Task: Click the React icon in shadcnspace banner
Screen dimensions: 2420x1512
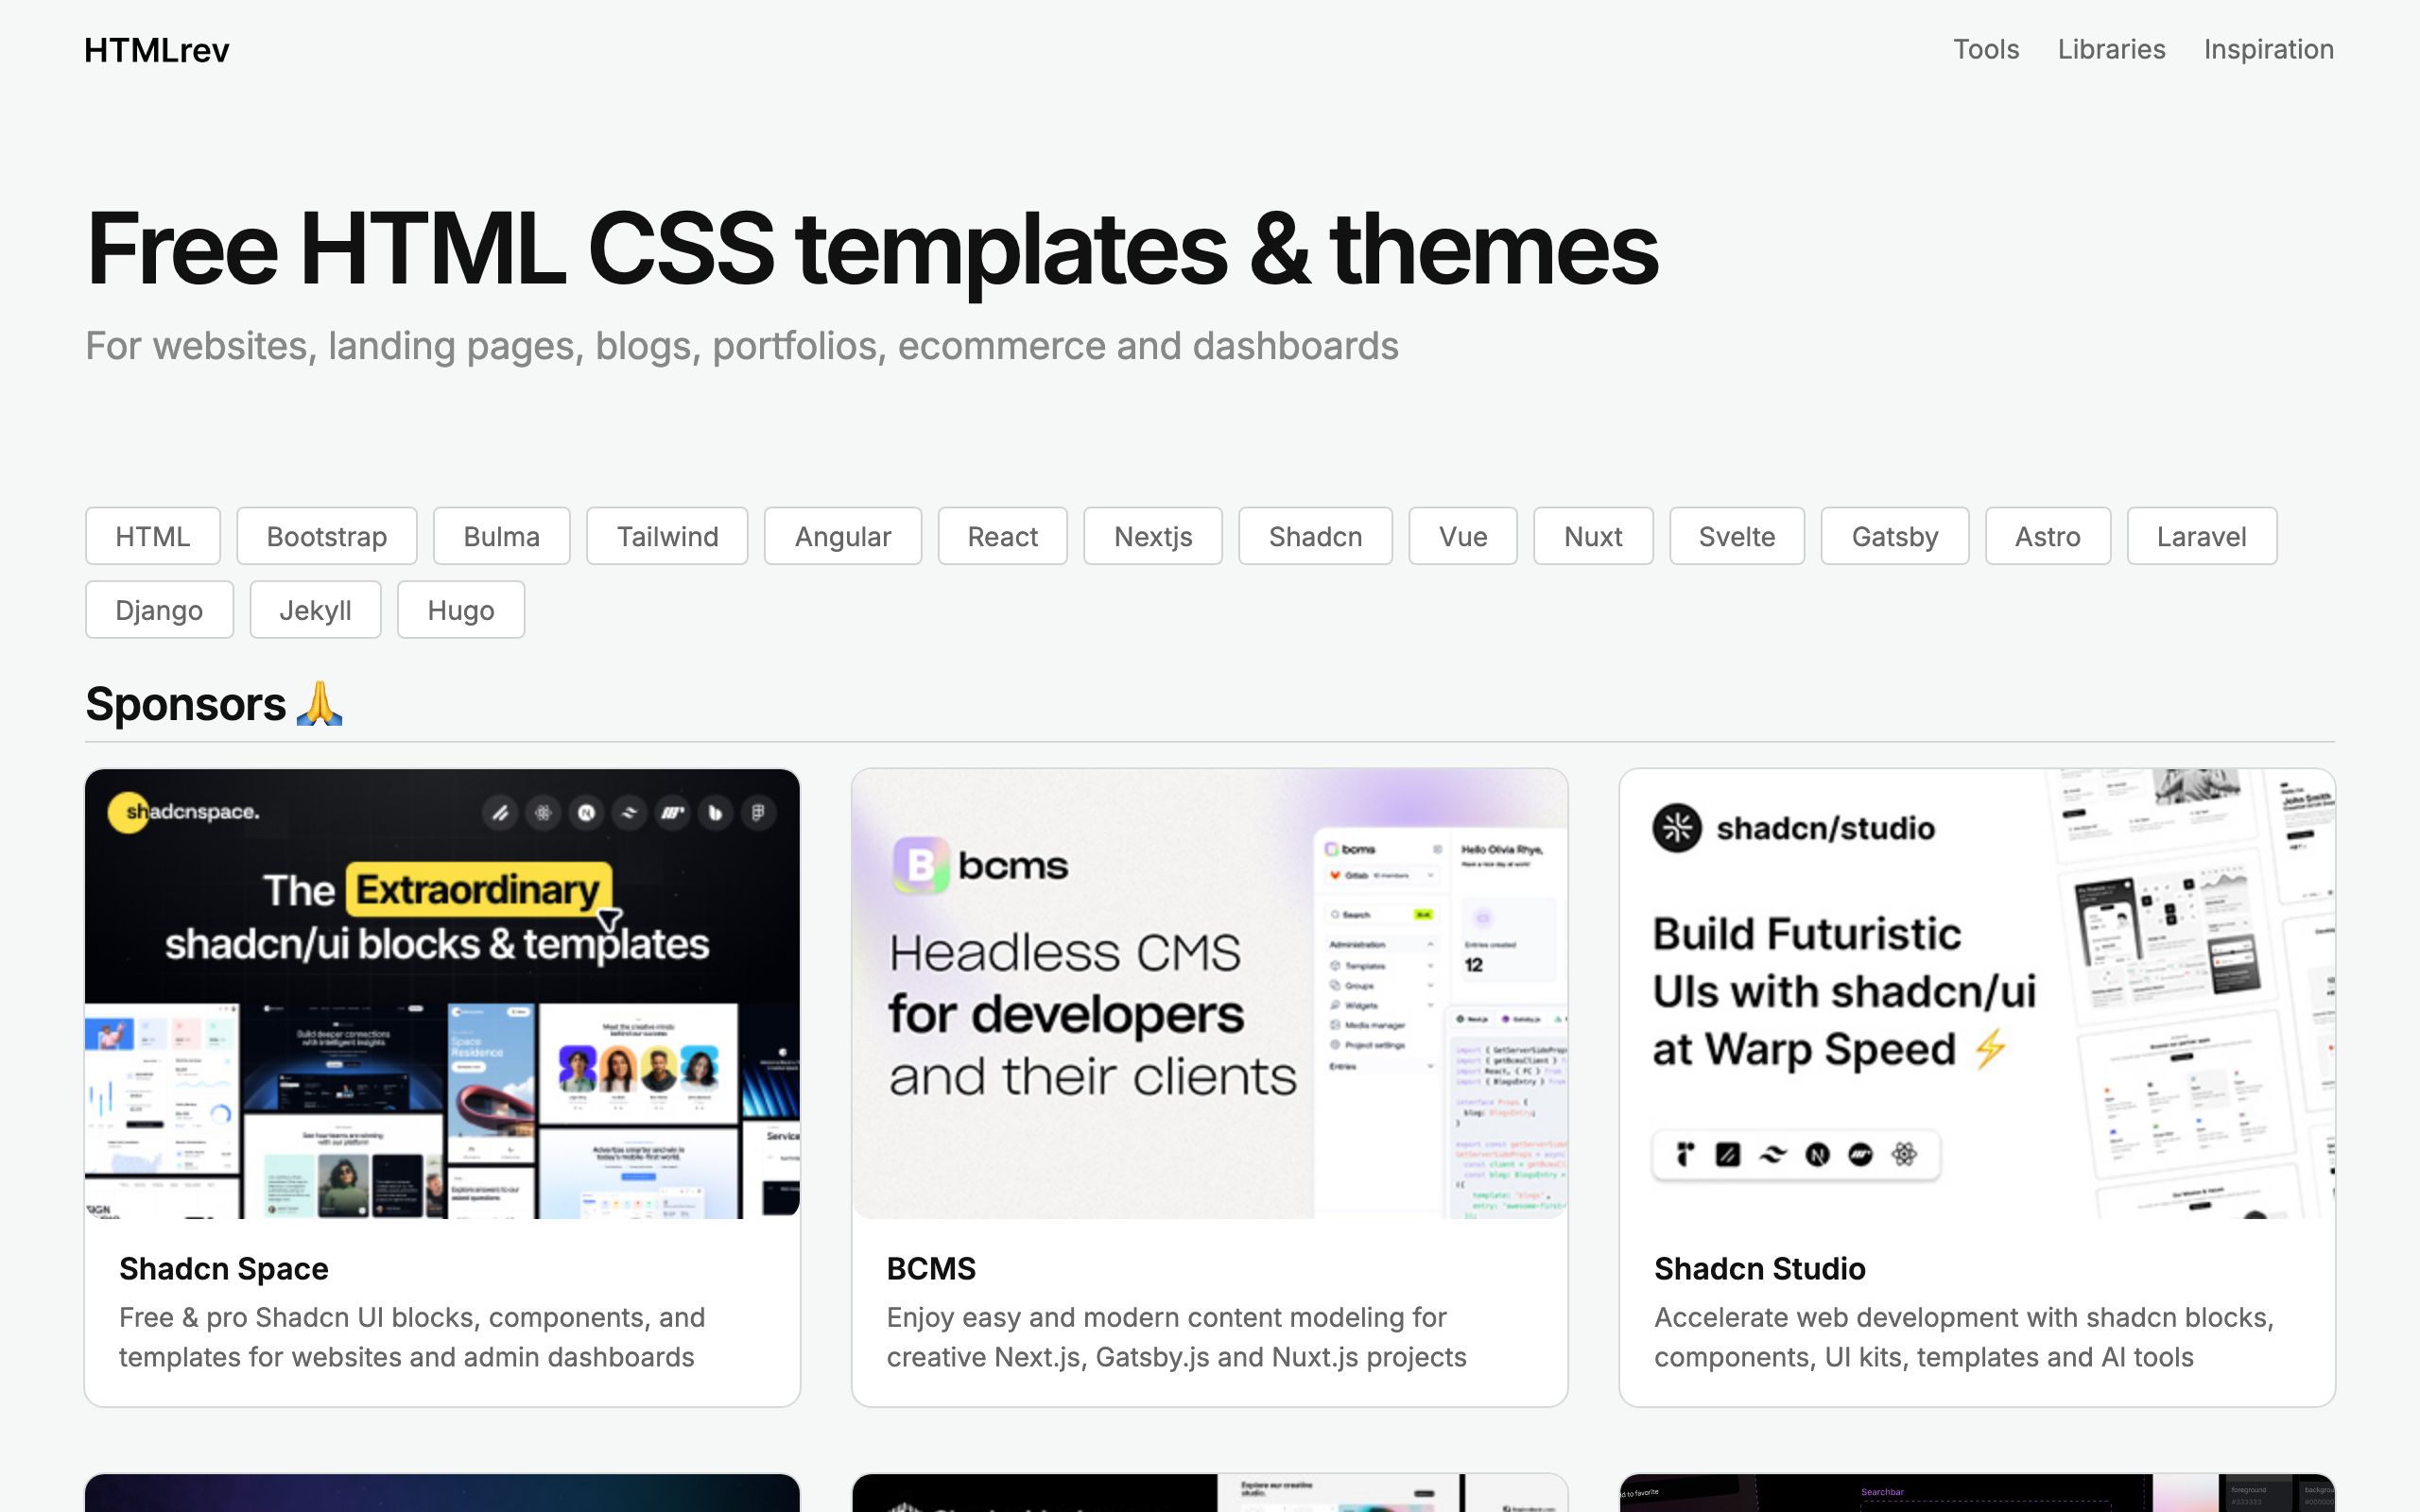Action: click(543, 813)
